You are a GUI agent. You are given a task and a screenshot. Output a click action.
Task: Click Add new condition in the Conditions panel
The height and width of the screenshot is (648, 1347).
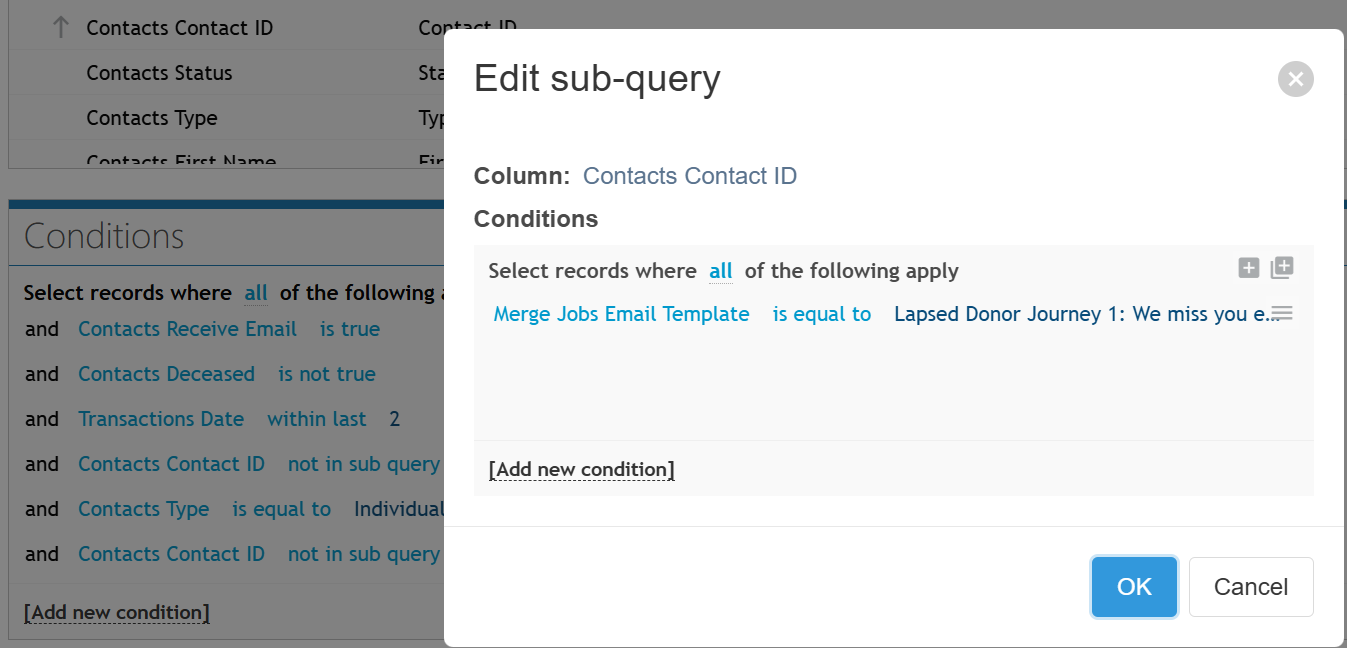(x=117, y=612)
